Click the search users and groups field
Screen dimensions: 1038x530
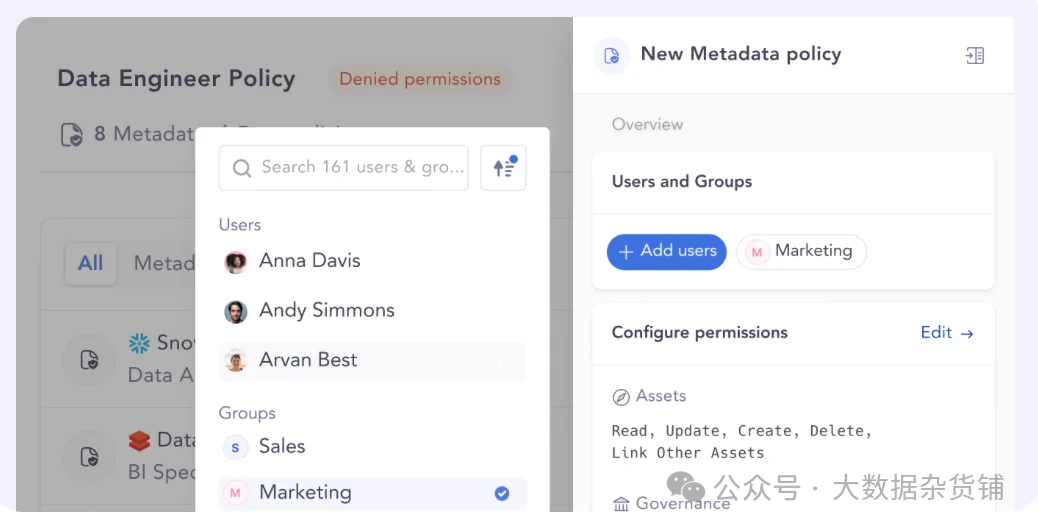[345, 168]
